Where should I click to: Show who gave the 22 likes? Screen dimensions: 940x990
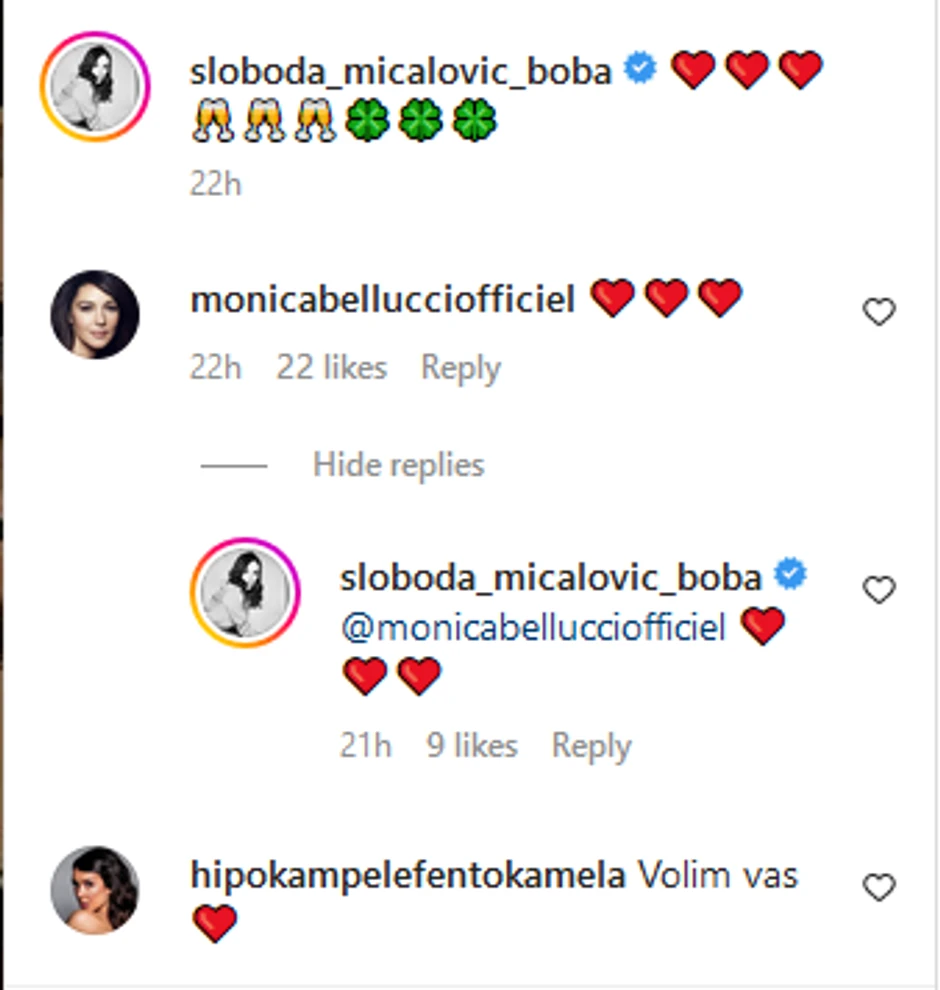pos(331,368)
